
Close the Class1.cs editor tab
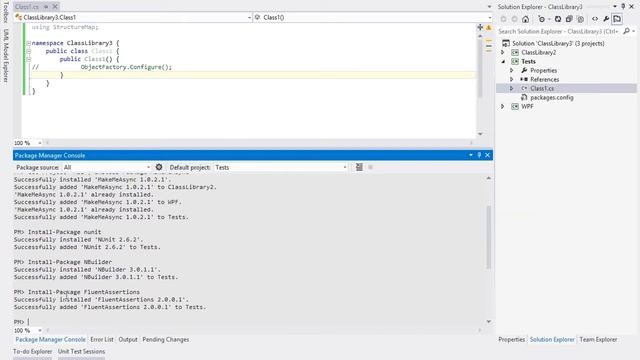55,7
